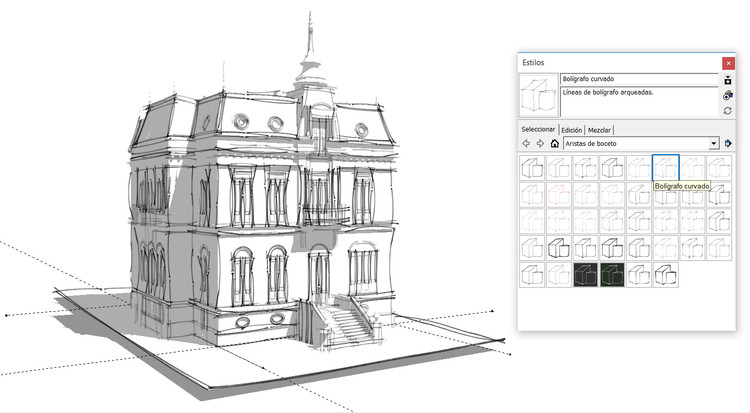Select the Seleccionar tab
Screen dimensions: 750x413
pos(539,130)
